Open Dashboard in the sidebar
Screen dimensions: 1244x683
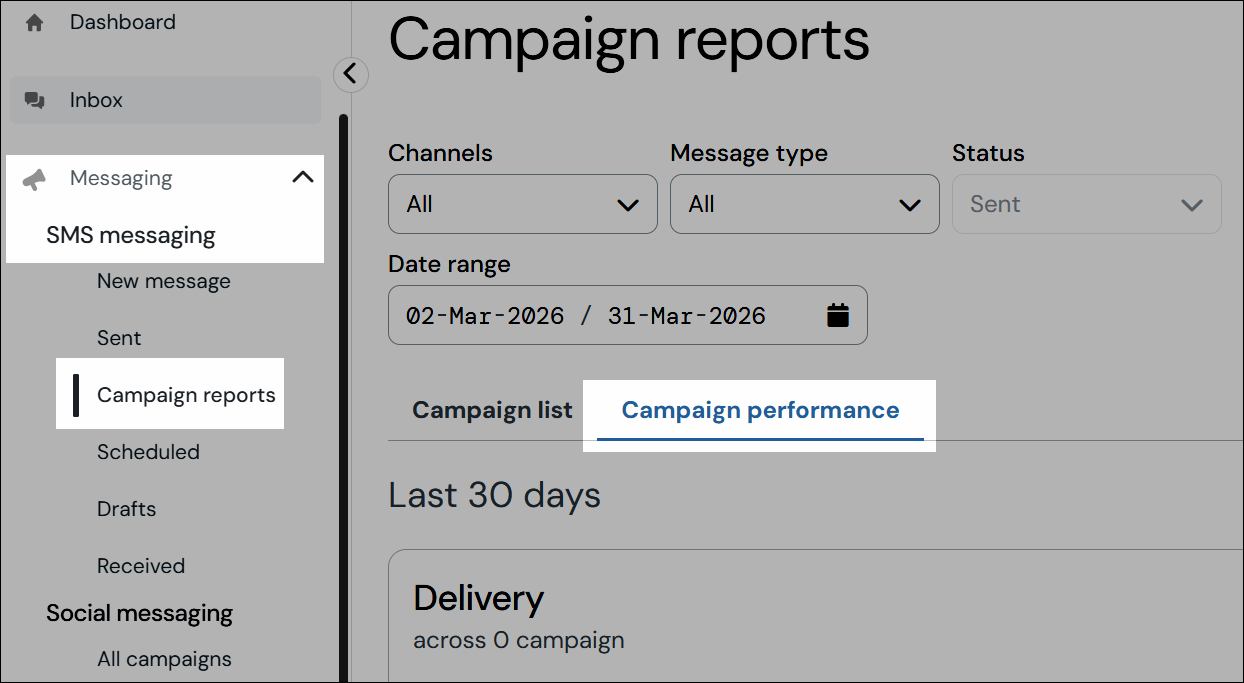(x=123, y=22)
